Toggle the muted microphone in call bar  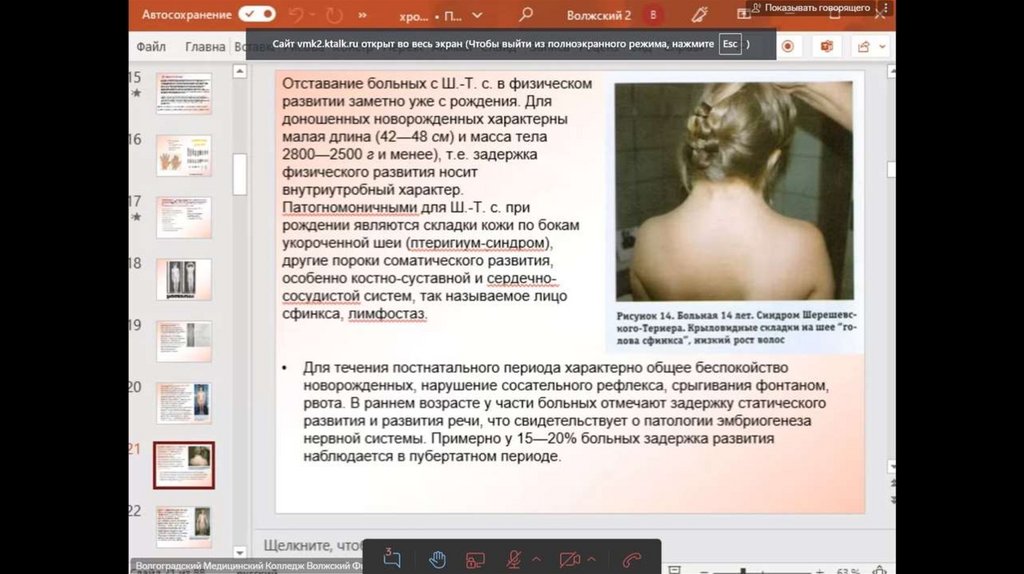pos(514,559)
